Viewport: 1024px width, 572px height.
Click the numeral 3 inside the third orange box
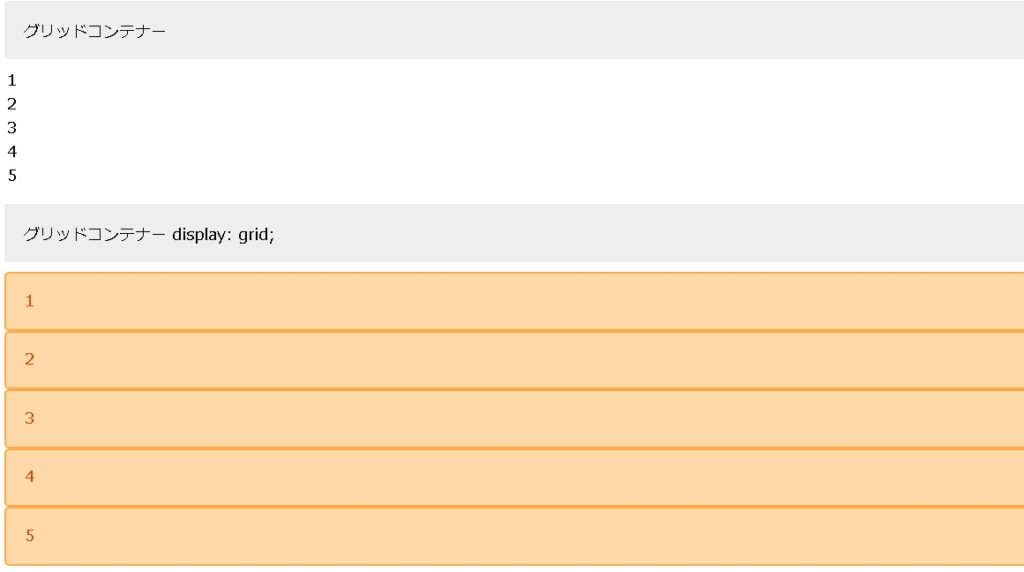[x=30, y=418]
